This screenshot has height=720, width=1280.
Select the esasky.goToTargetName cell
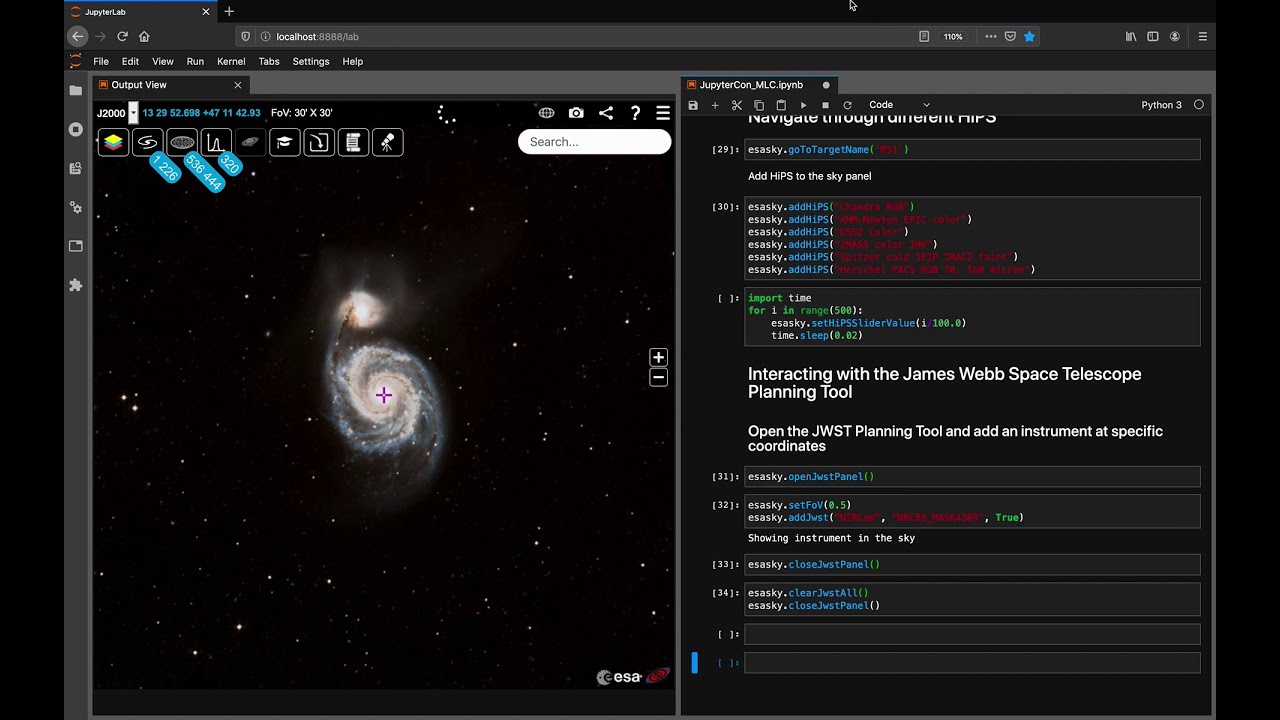click(972, 149)
